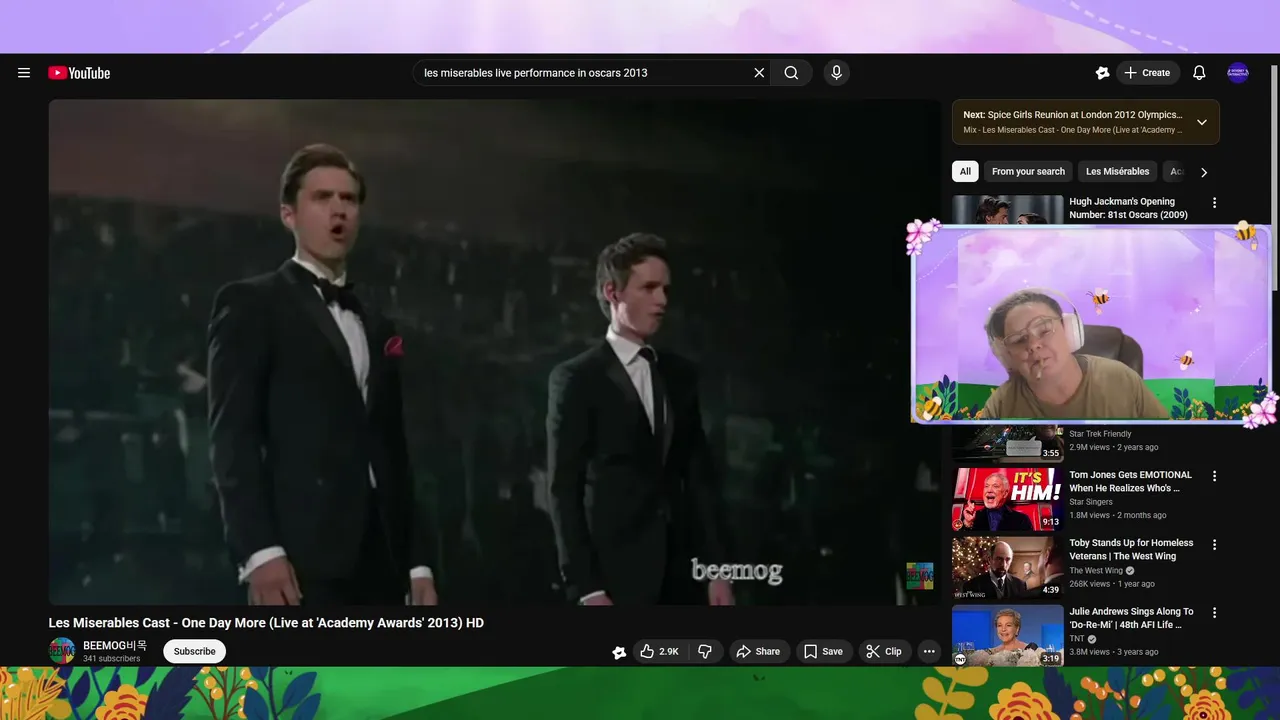Open the Star Trek Friendly video thumbnail
Screen dimensions: 1280x720
1008,442
